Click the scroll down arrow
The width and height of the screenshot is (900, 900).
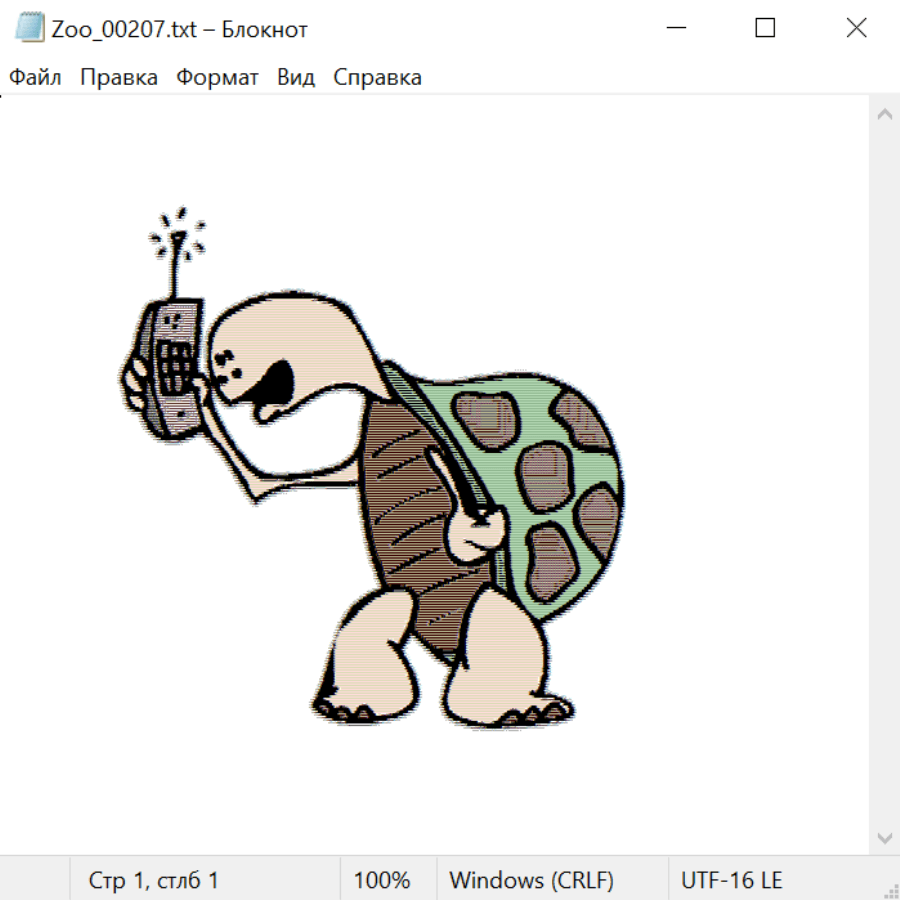pyautogui.click(x=884, y=837)
